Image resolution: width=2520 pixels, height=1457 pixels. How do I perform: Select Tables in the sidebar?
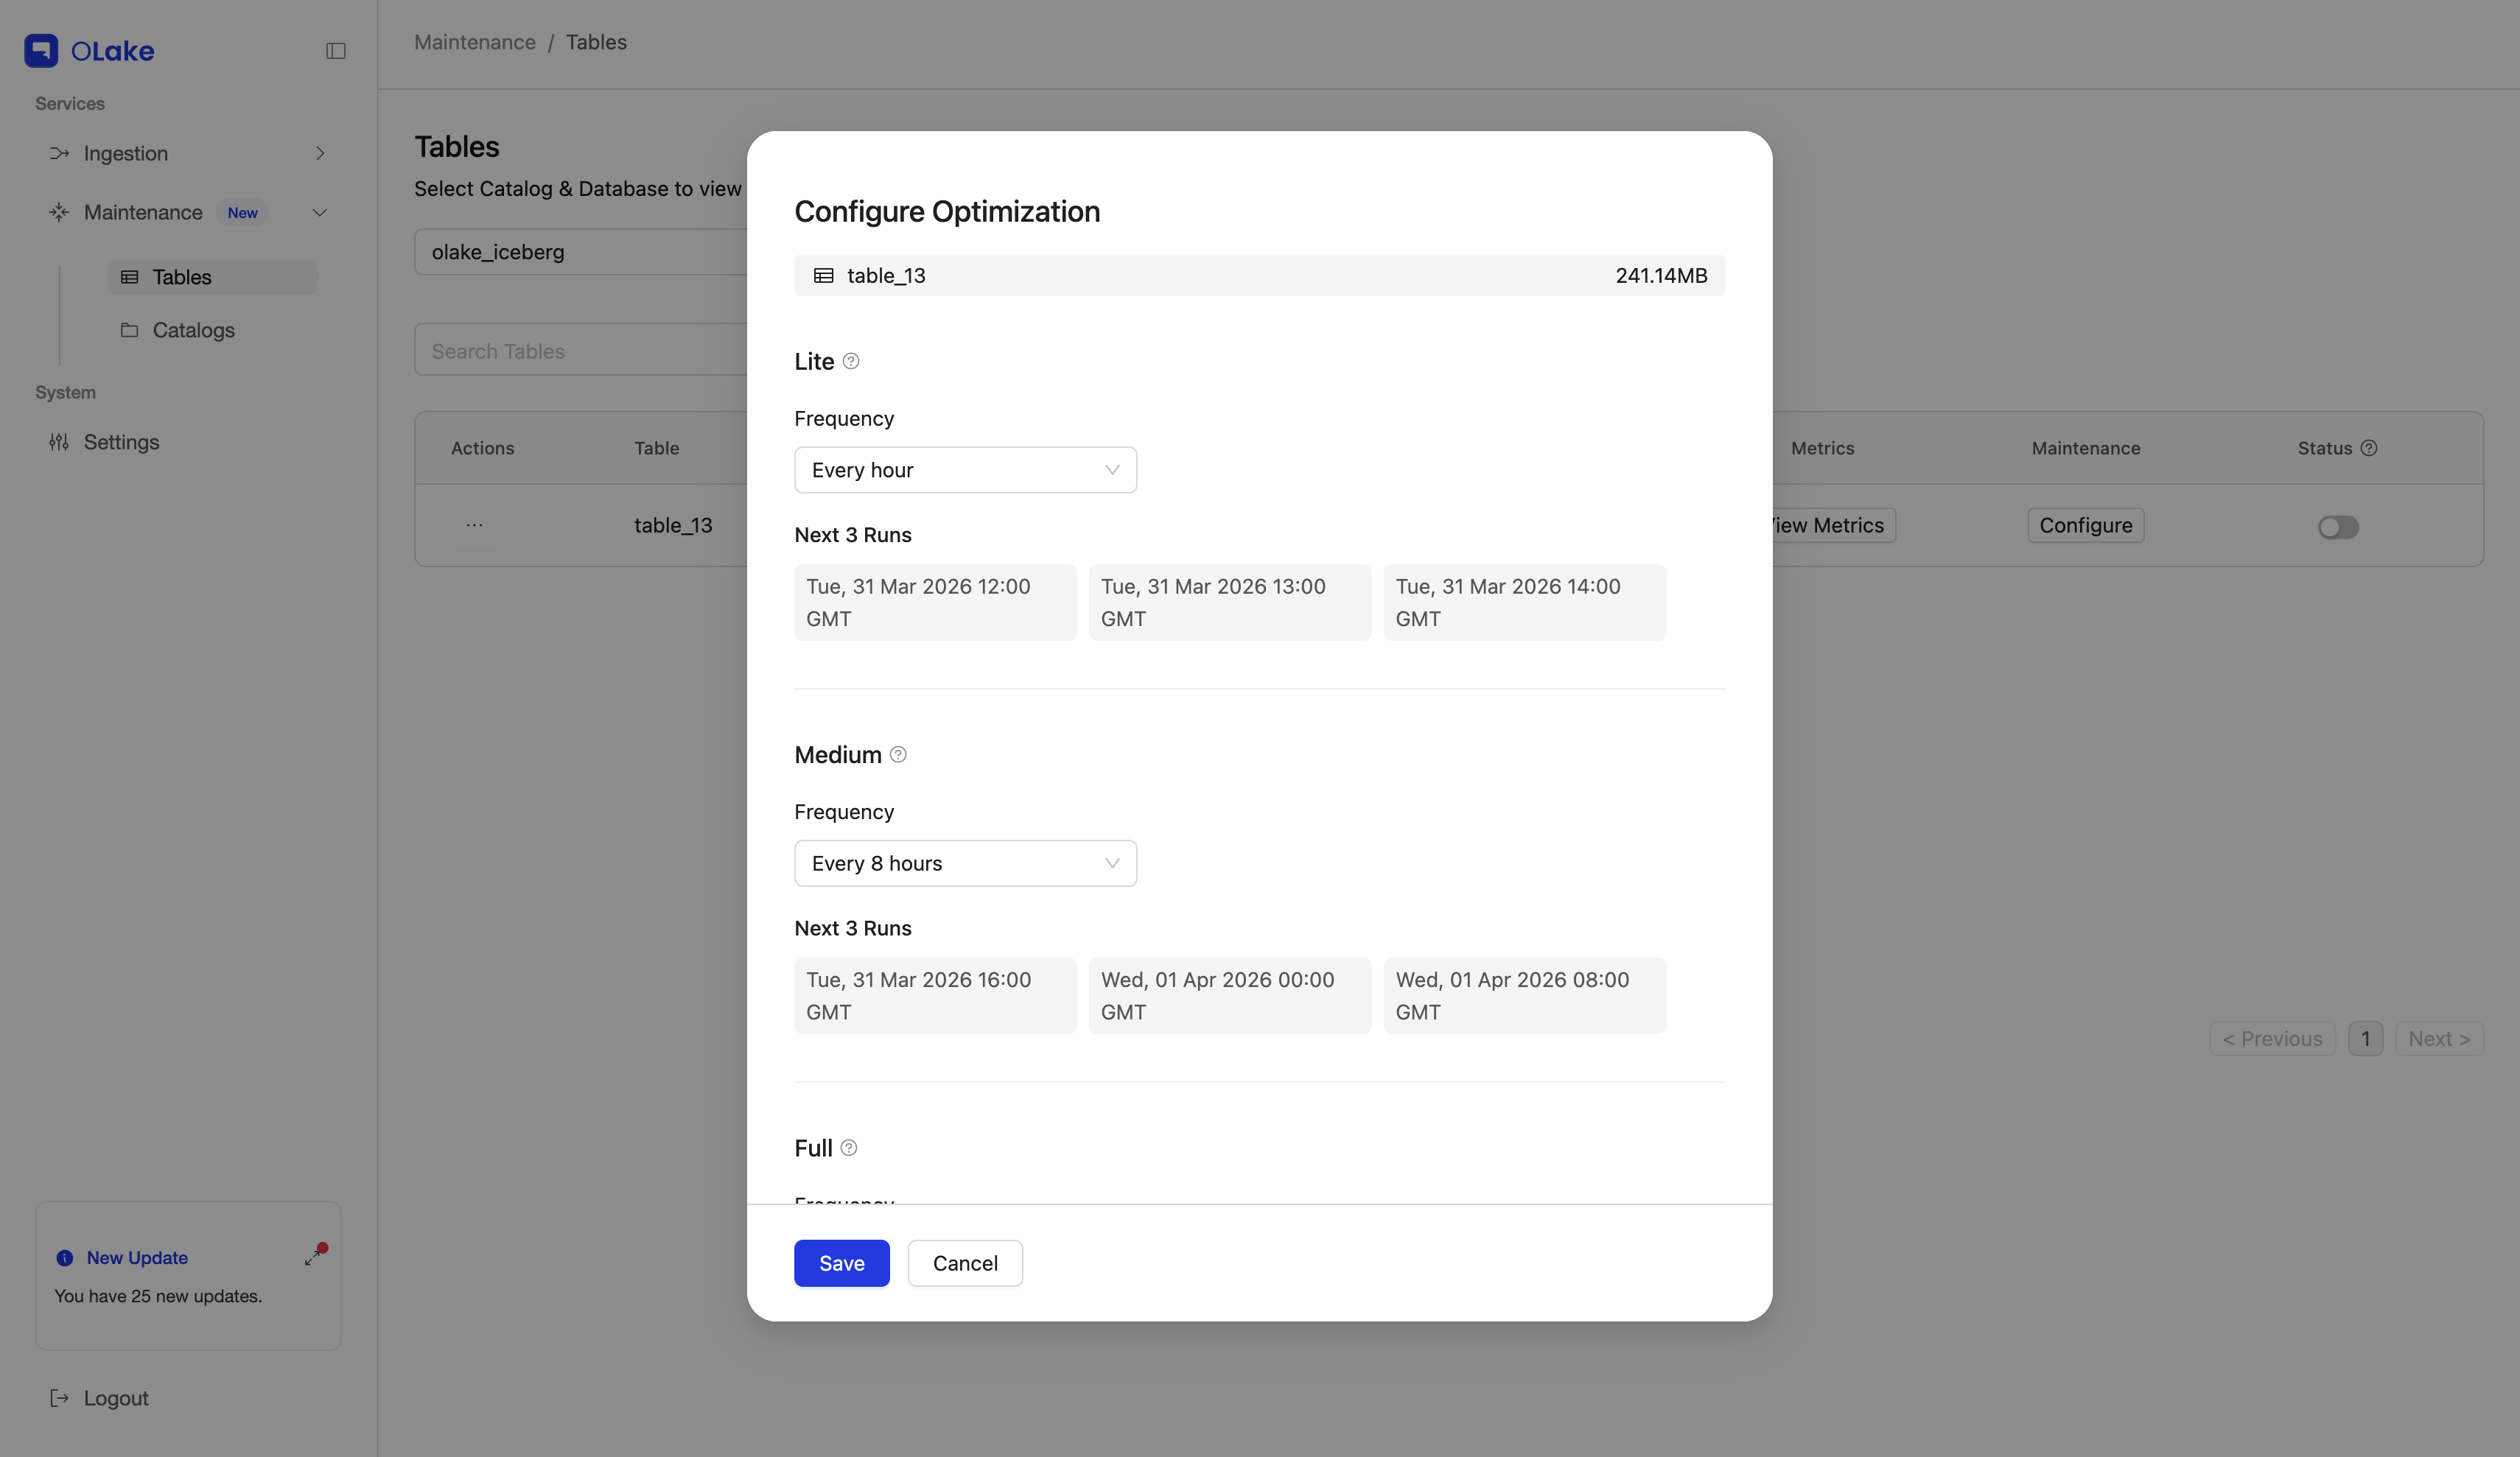click(x=181, y=277)
